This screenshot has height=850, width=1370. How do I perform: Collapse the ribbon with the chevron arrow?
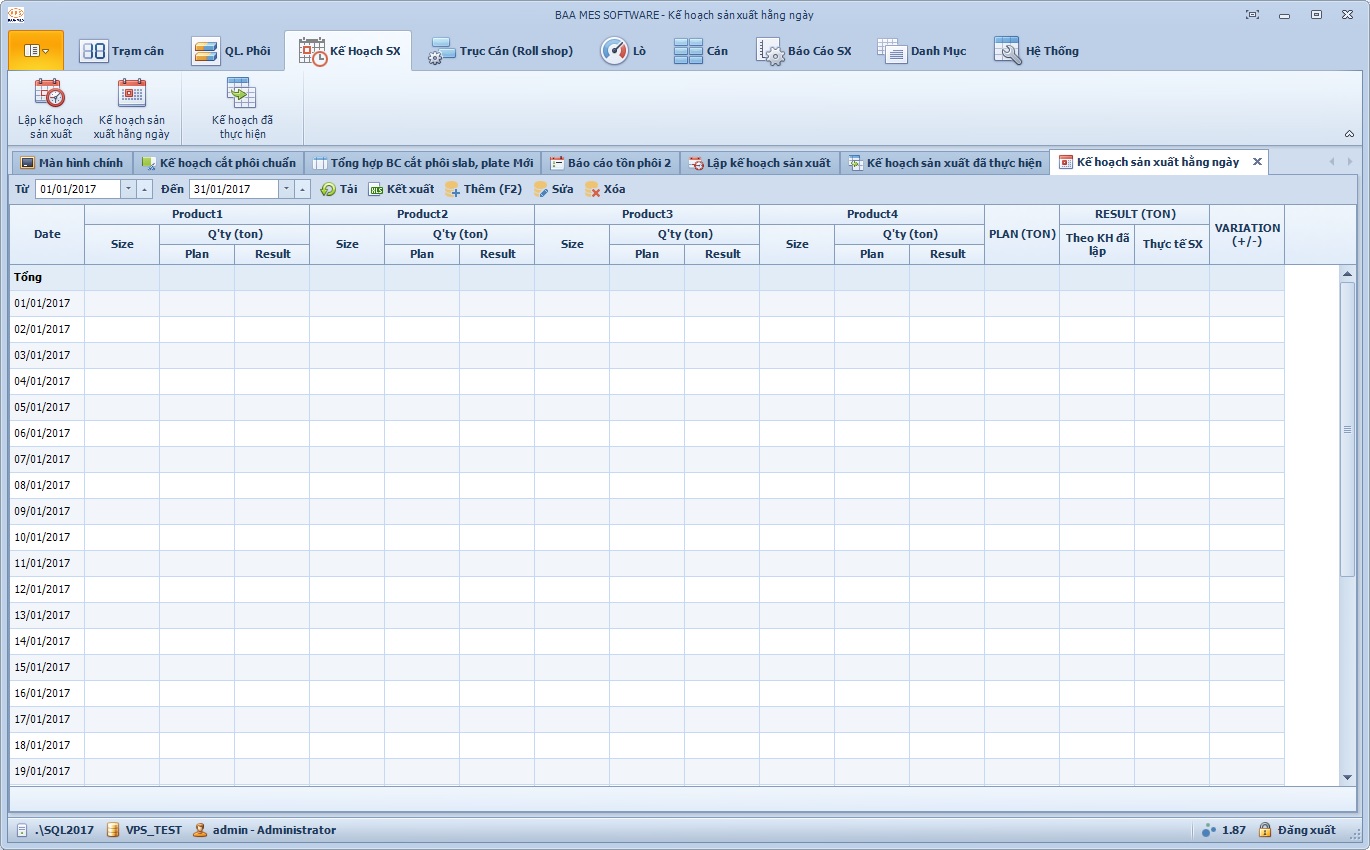(1349, 134)
